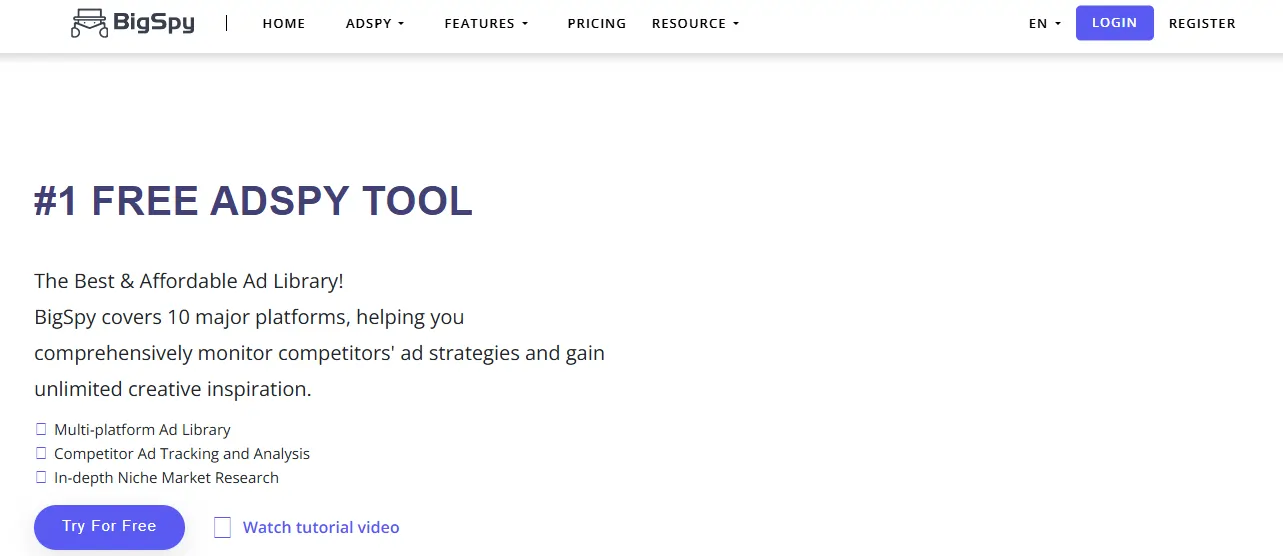This screenshot has width=1283, height=556.
Task: Open the RESOURCE menu
Action: click(689, 23)
